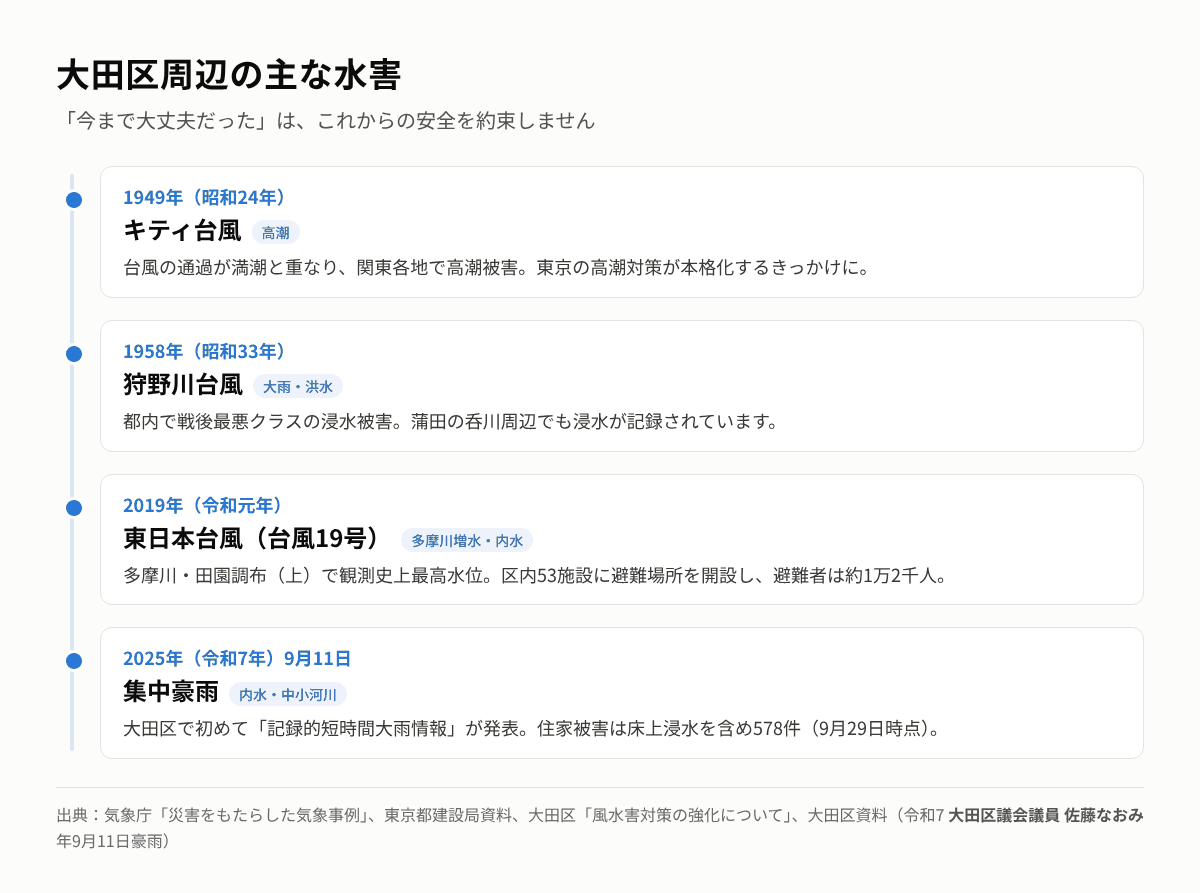The height and width of the screenshot is (893, 1200).
Task: Click the timeline dot for 2019年
Action: tap(73, 508)
